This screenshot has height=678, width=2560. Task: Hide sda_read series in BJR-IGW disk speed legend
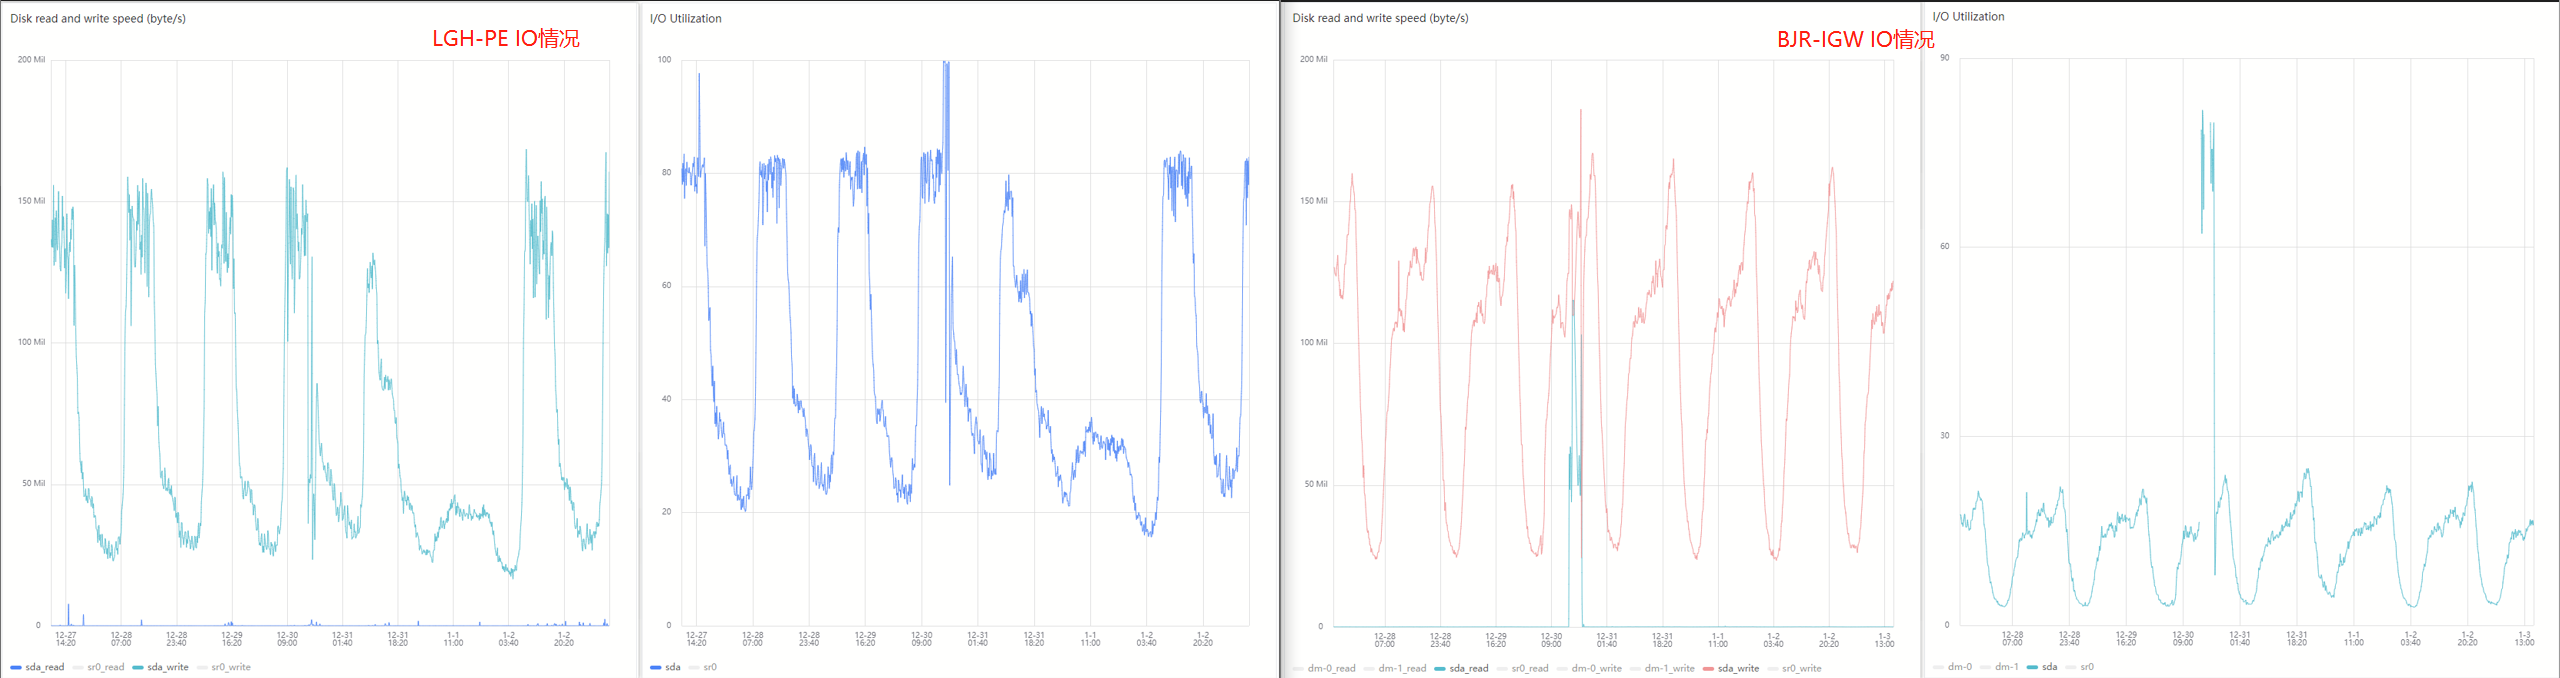(1468, 668)
